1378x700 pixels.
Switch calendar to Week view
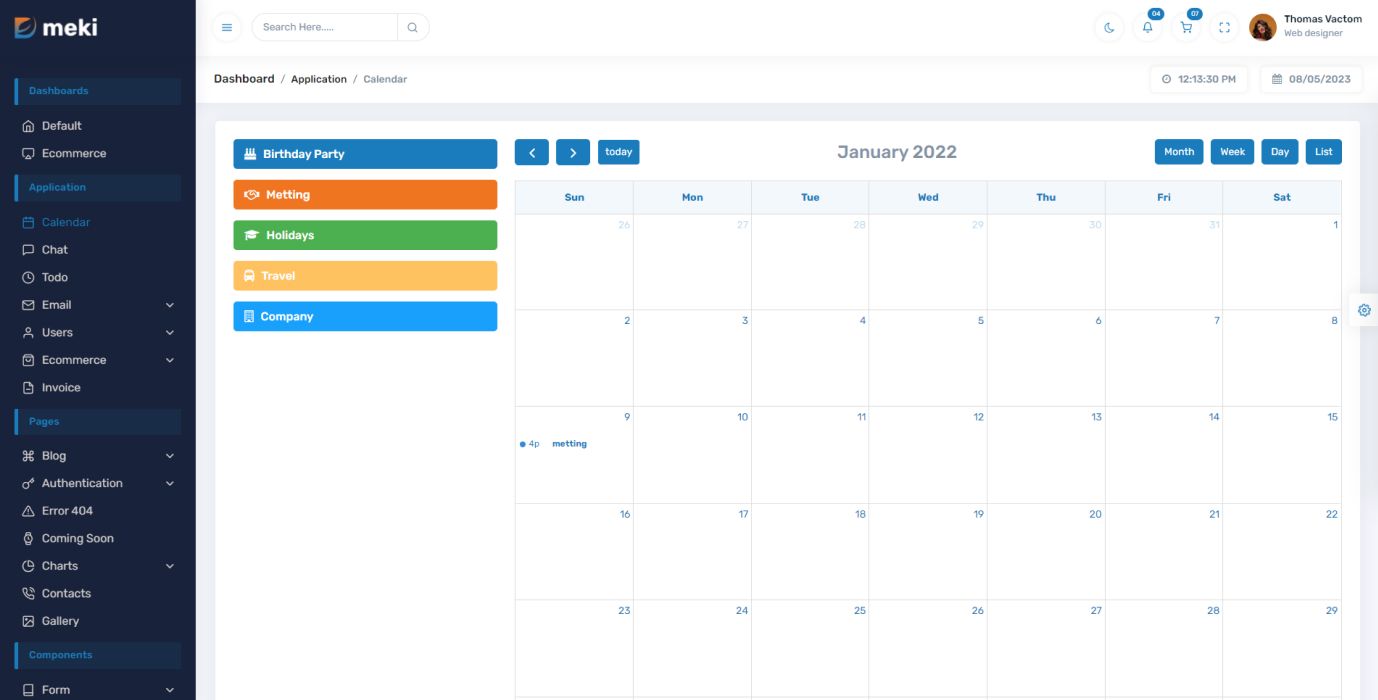pos(1233,152)
